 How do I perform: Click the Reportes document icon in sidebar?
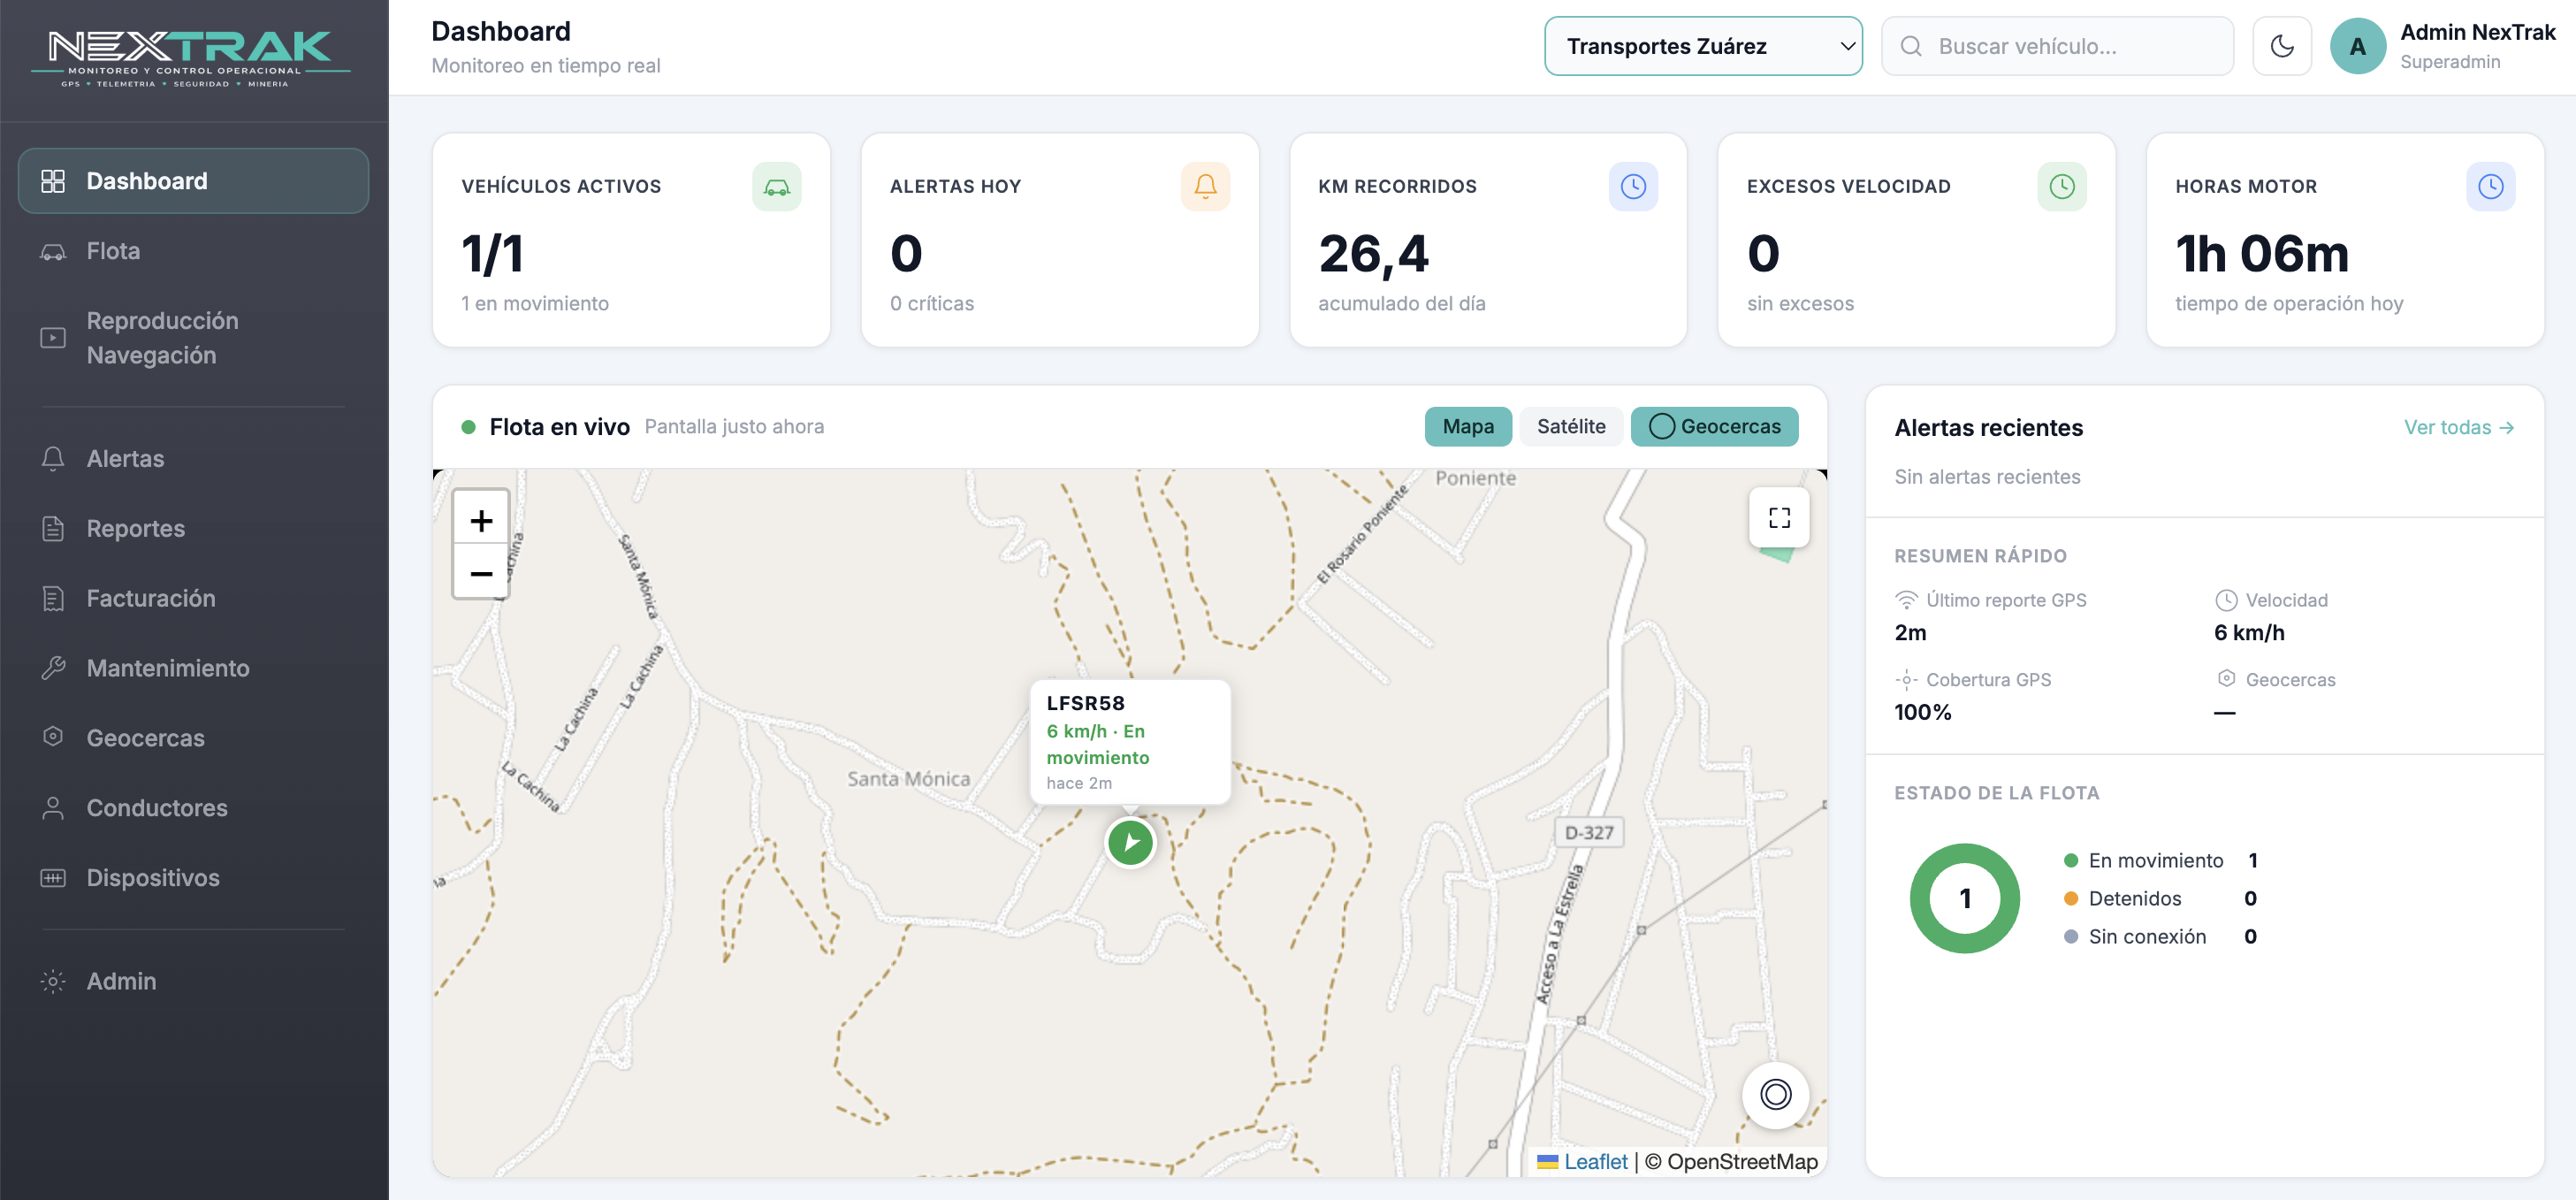tap(53, 529)
